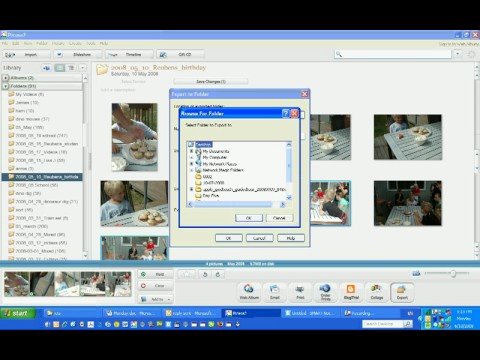480x360 pixels.
Task: Open the View menu
Action: point(28,43)
